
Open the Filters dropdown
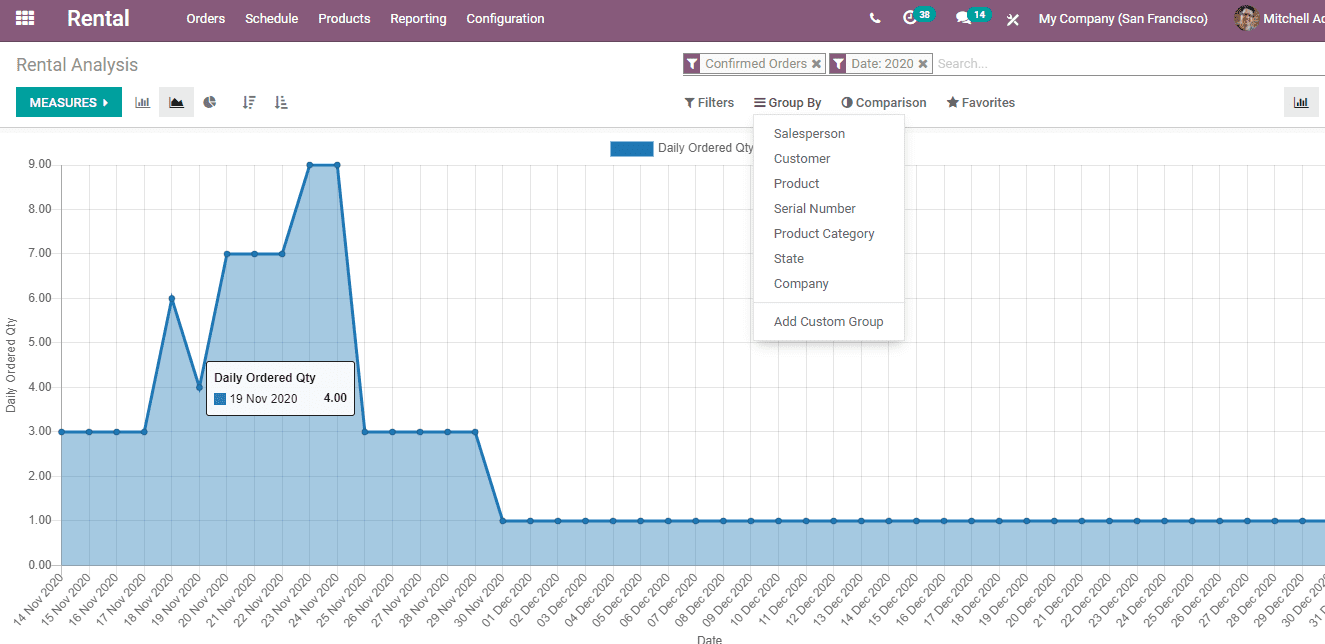coord(709,103)
